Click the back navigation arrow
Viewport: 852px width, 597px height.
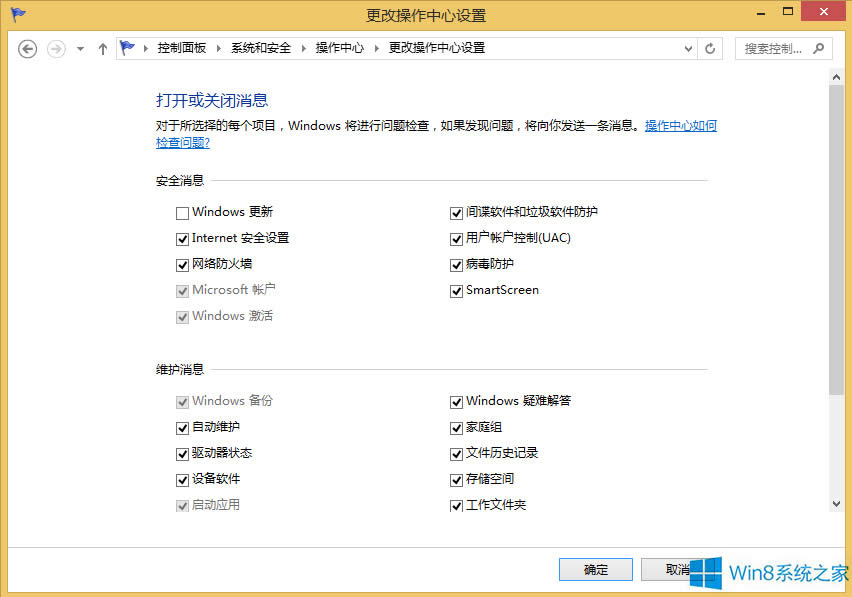27,48
